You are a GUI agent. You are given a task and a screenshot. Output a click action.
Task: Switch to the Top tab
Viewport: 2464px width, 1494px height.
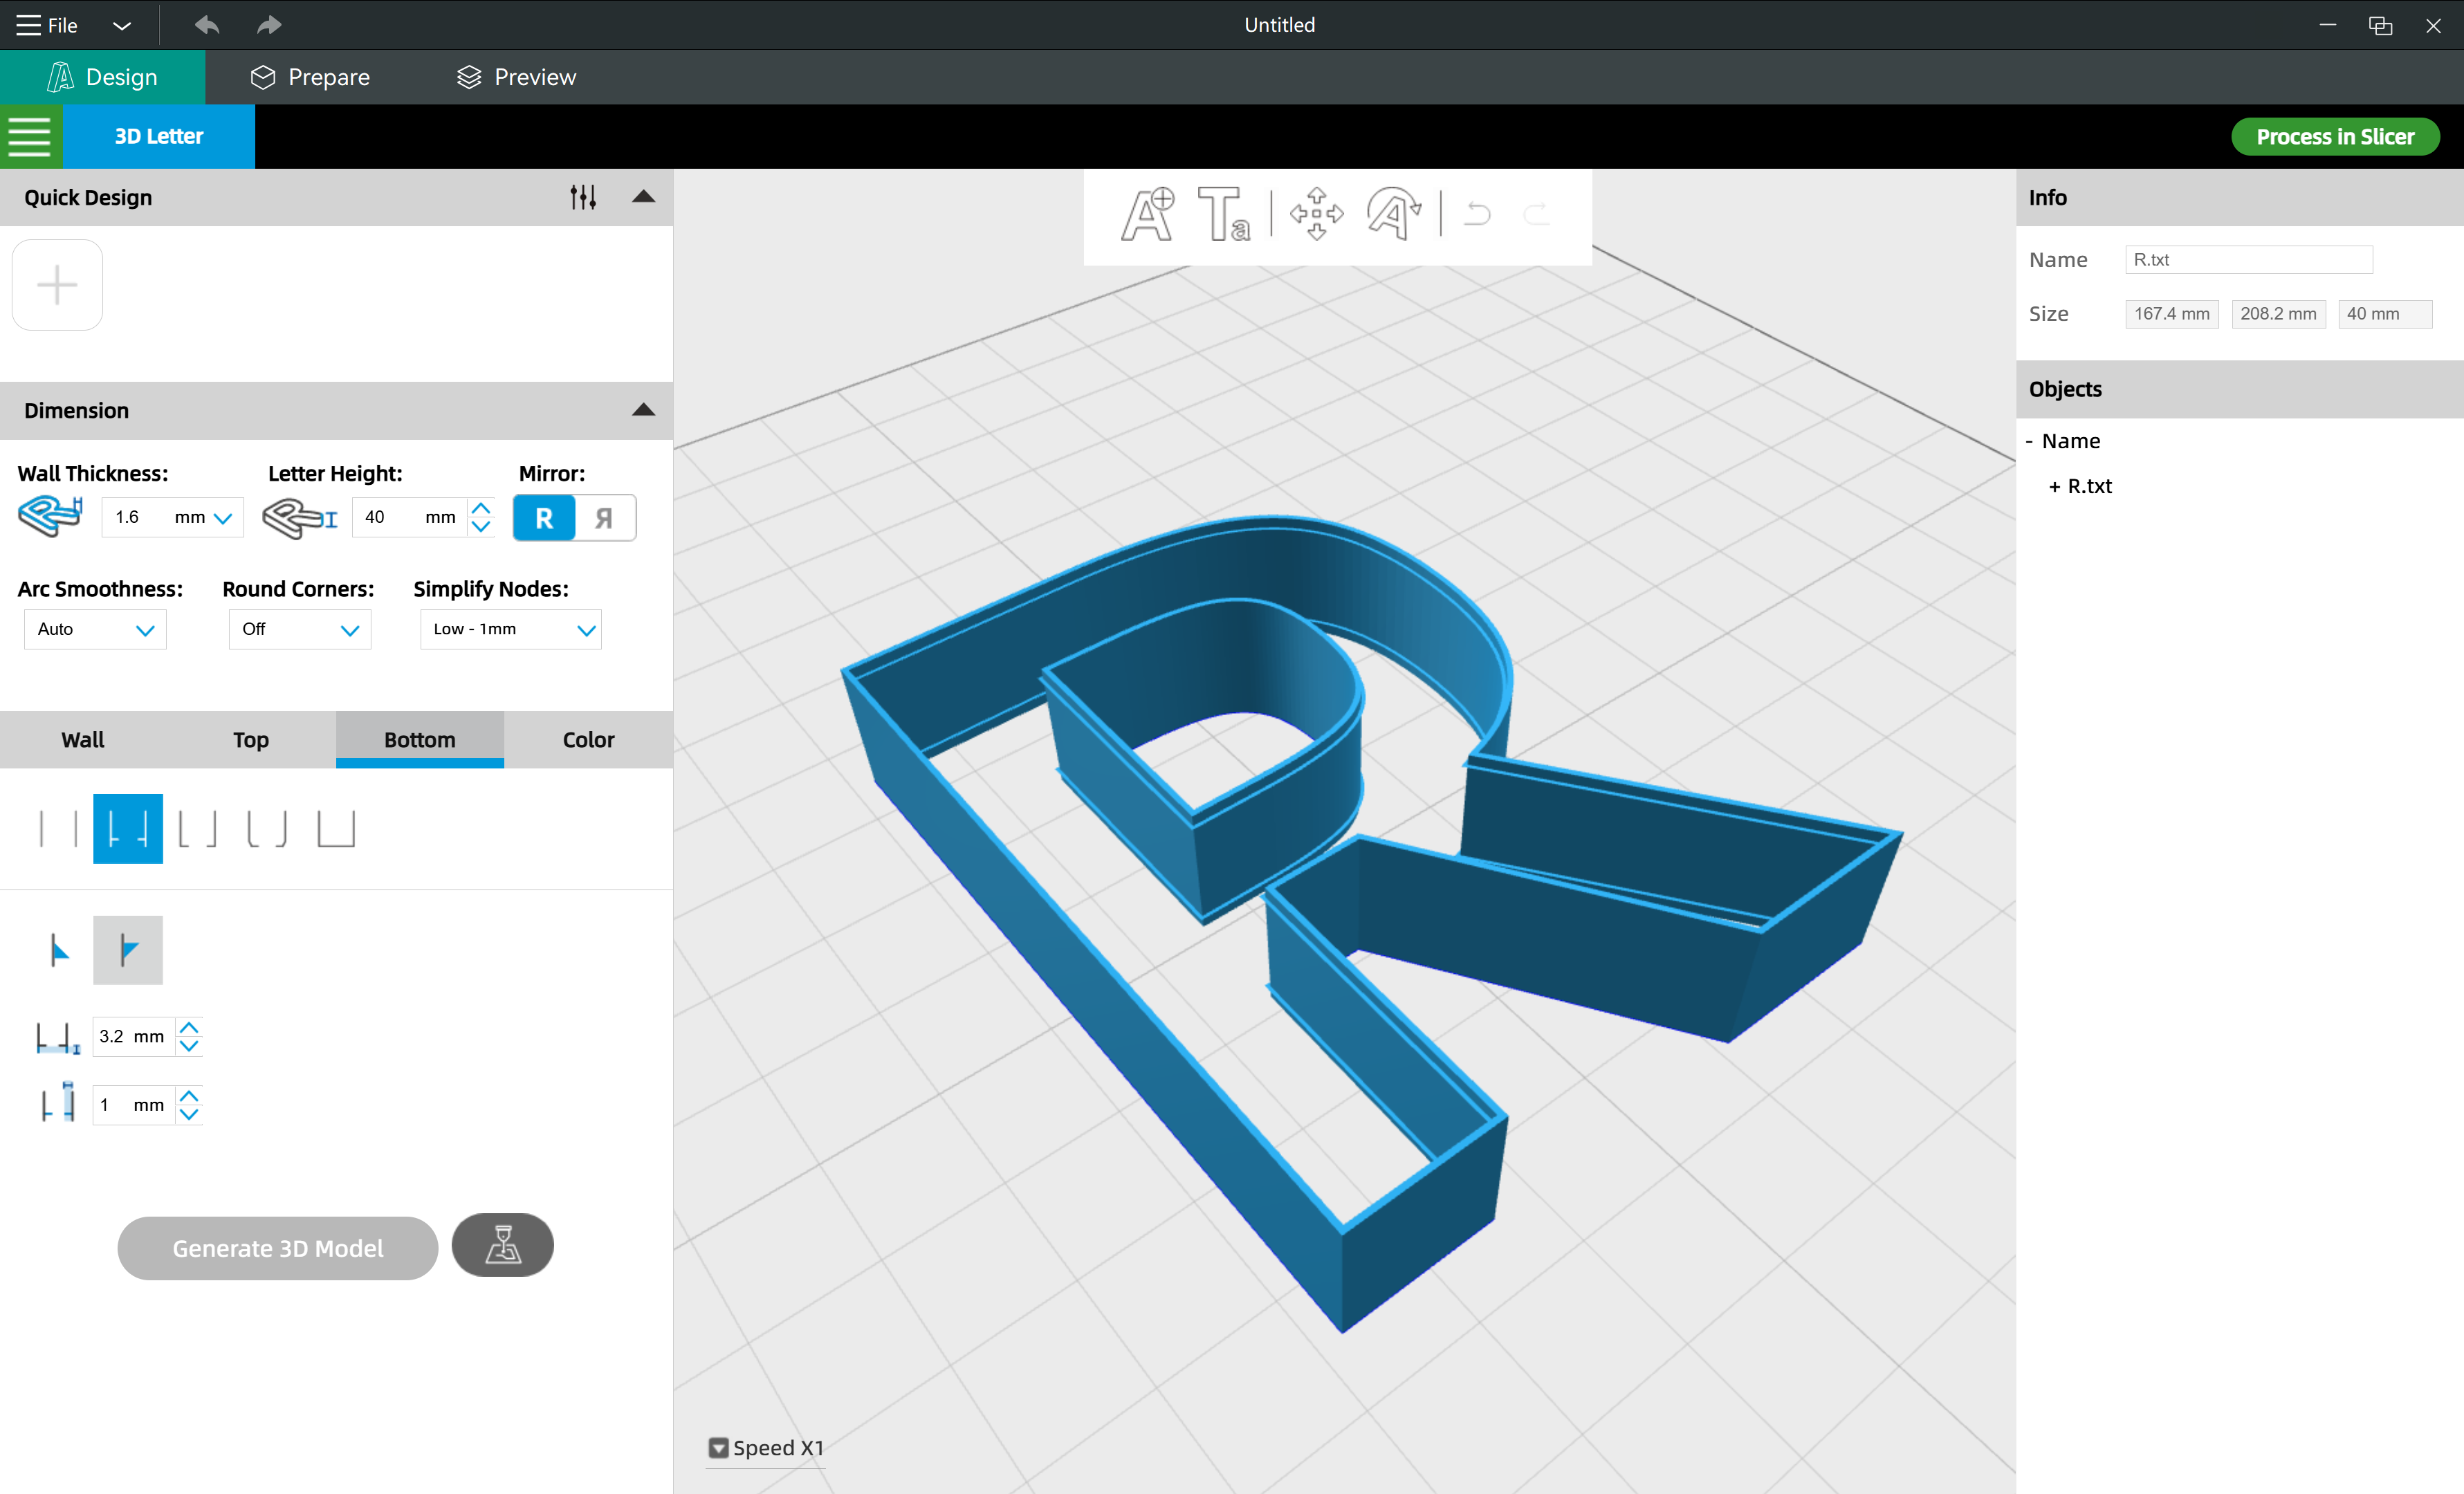tap(251, 740)
